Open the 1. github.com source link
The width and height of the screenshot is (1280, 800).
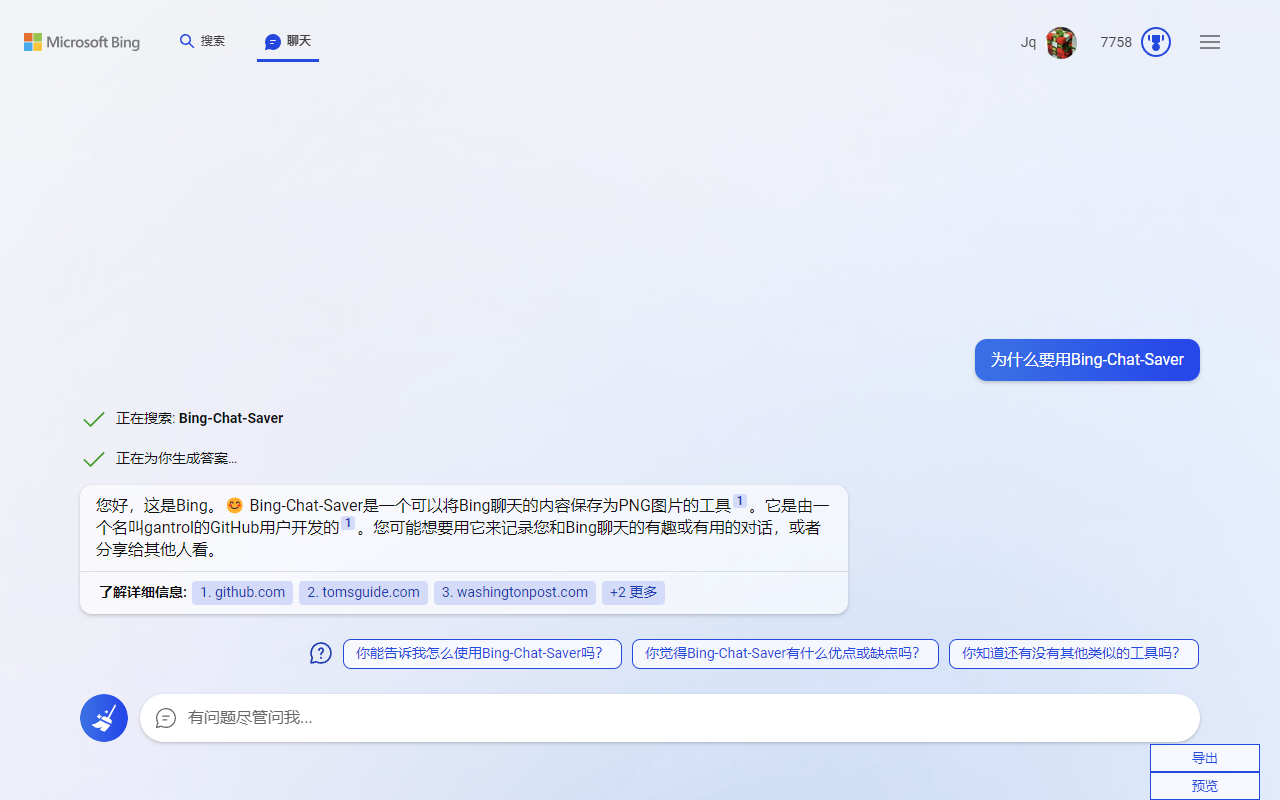[242, 592]
